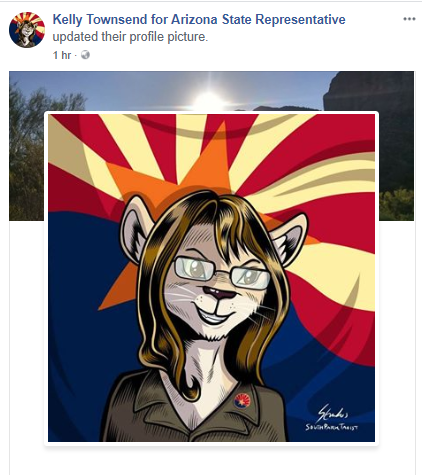Click the trees on cover photo's left
The height and width of the screenshot is (475, 422).
coord(28,150)
